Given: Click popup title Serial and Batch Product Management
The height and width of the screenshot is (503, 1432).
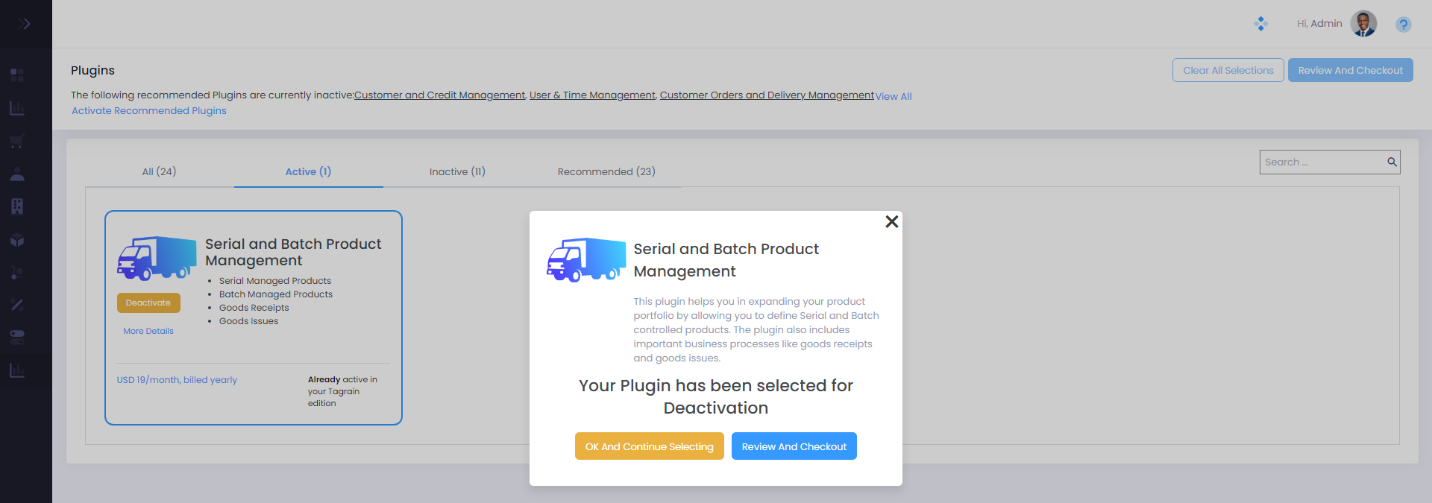Looking at the screenshot, I should 727,260.
